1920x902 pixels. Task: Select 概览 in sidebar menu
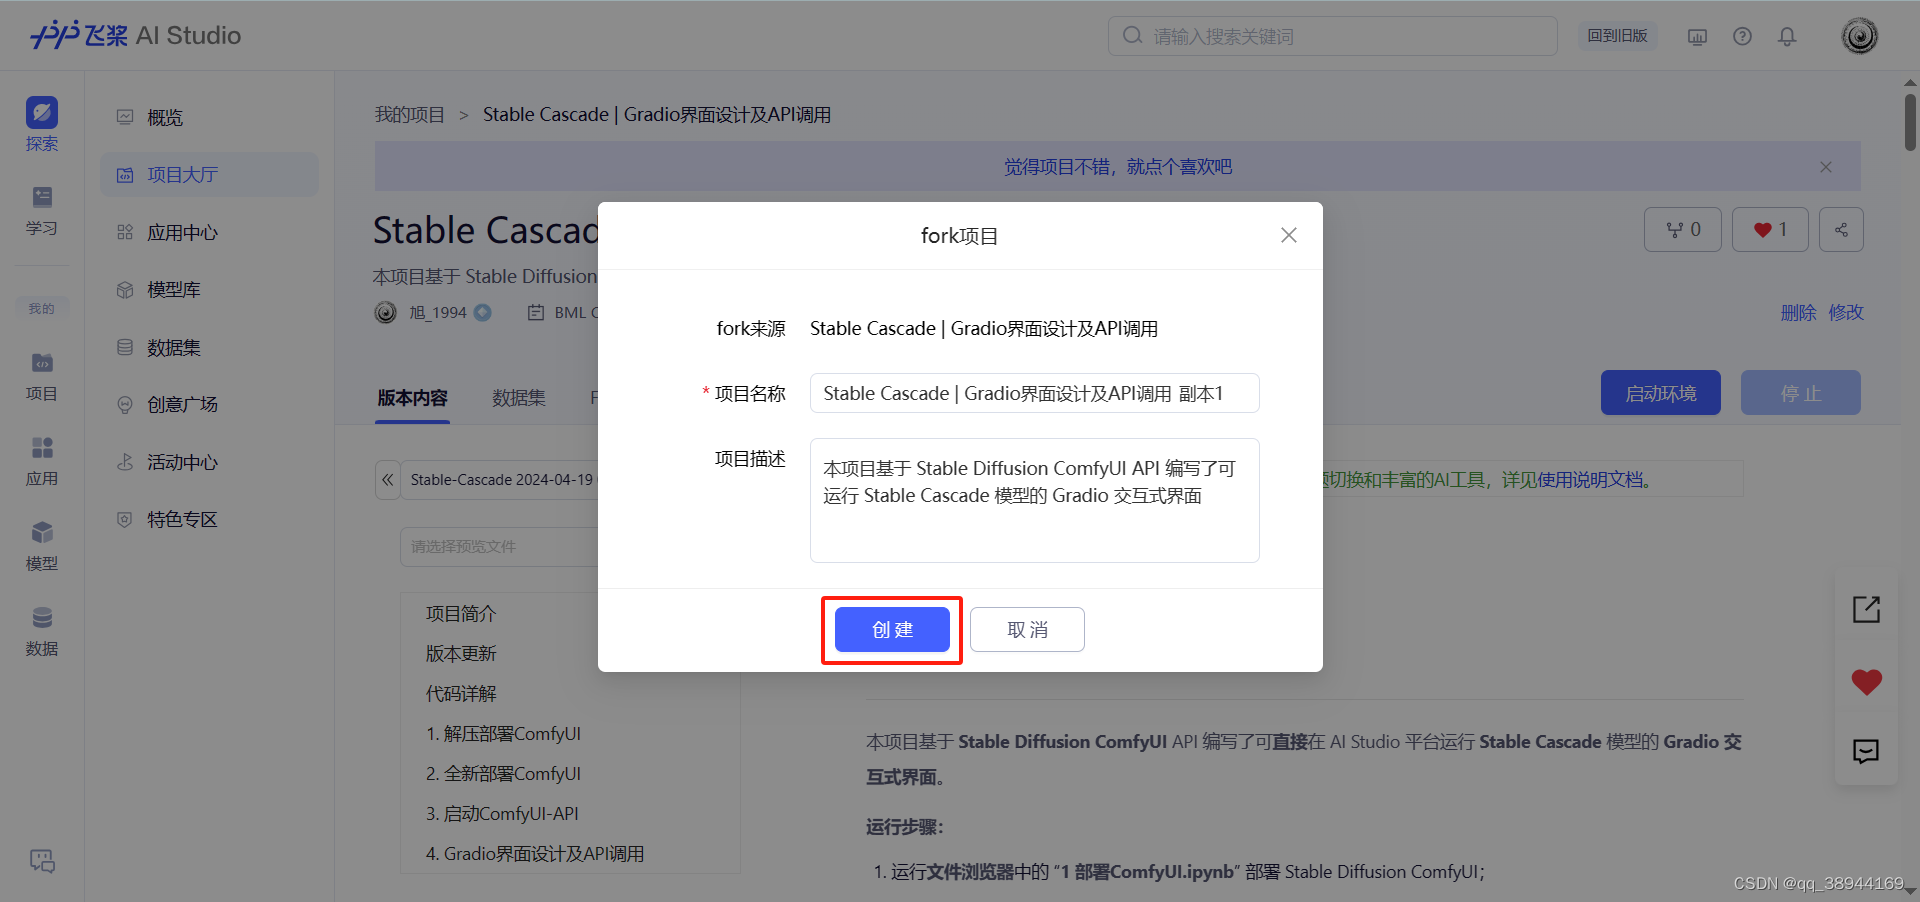(x=209, y=117)
